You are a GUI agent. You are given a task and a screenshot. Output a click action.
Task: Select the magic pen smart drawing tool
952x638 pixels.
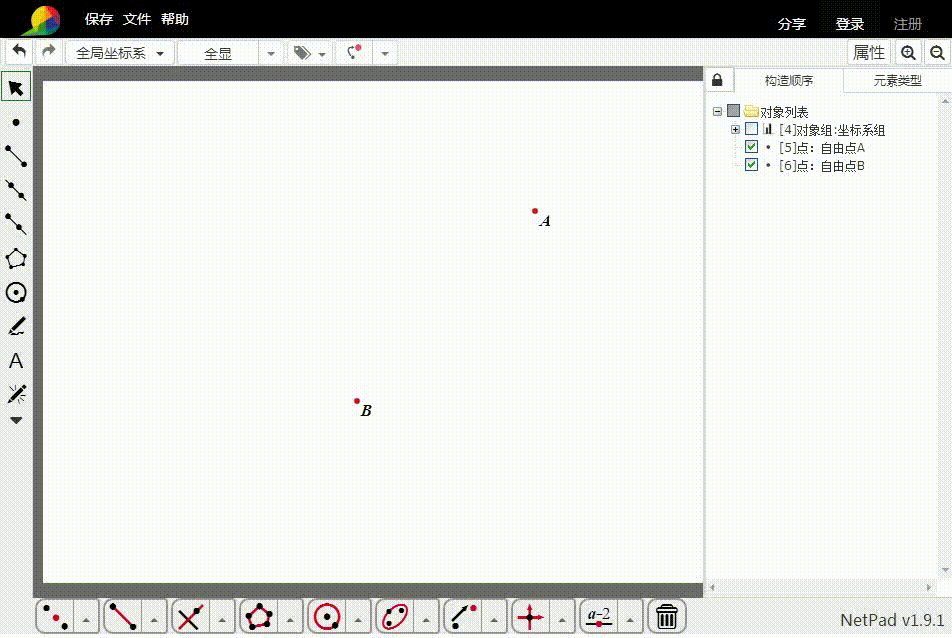[16, 394]
